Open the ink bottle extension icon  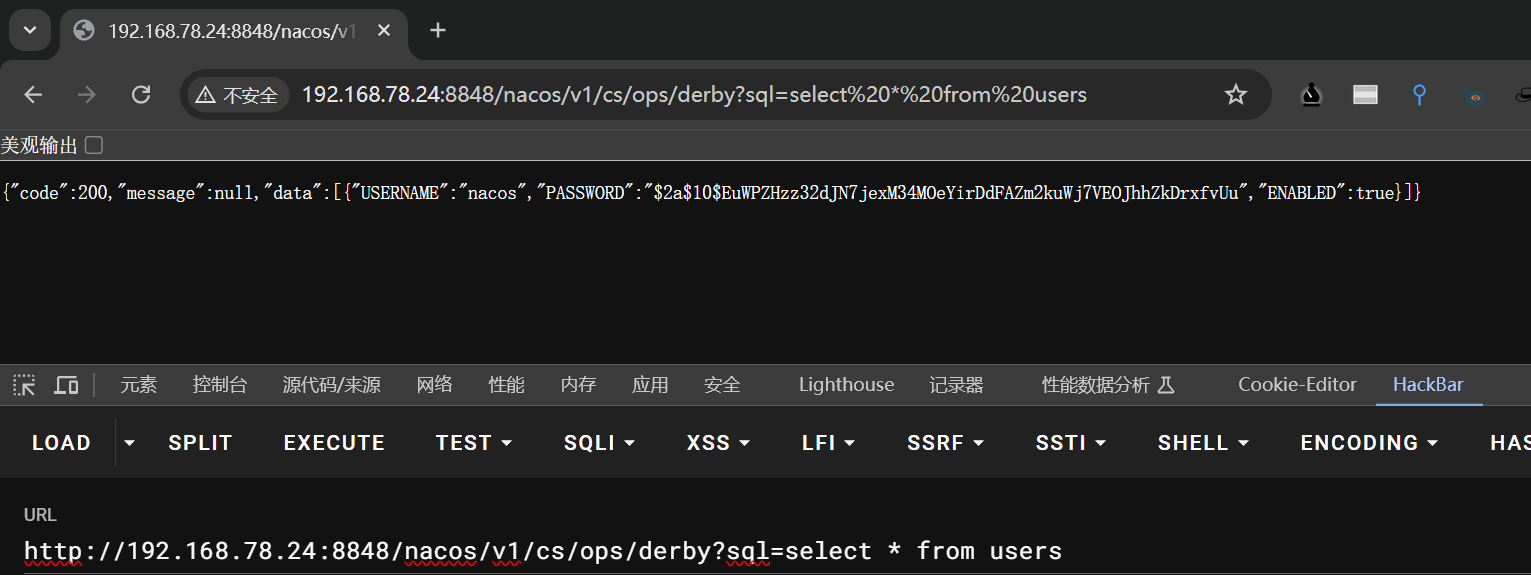click(x=1311, y=95)
